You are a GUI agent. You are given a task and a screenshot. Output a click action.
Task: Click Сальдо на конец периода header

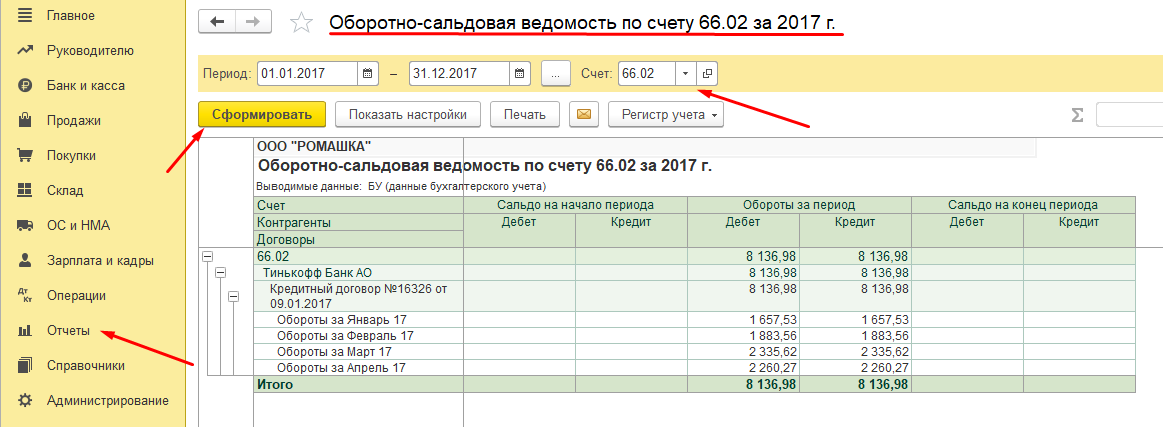[x=1024, y=205]
